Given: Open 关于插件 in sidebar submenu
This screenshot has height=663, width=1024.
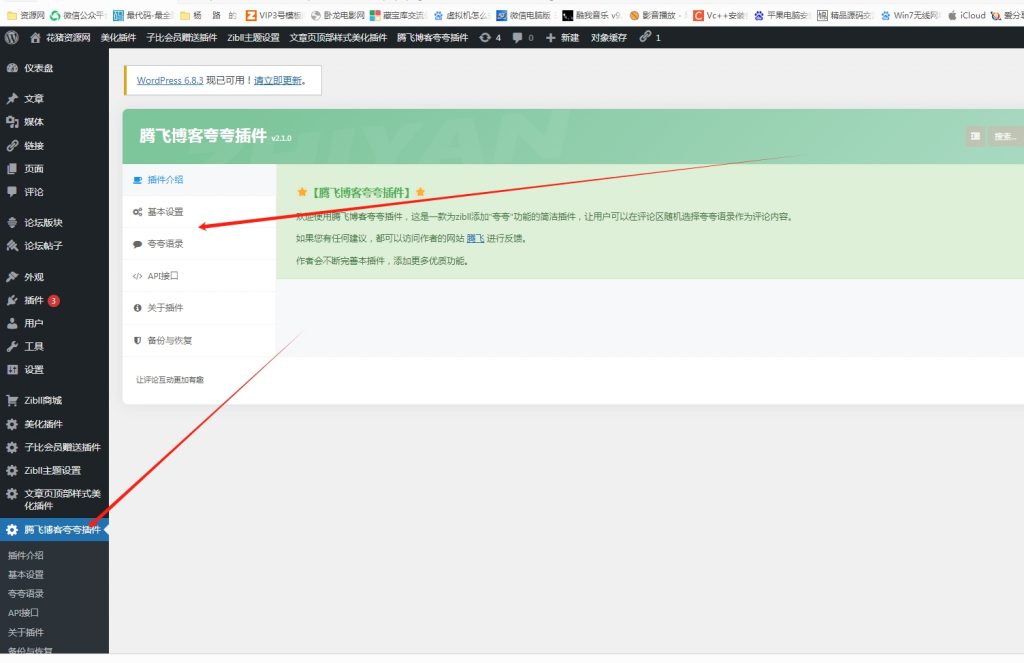Looking at the screenshot, I should click(26, 632).
